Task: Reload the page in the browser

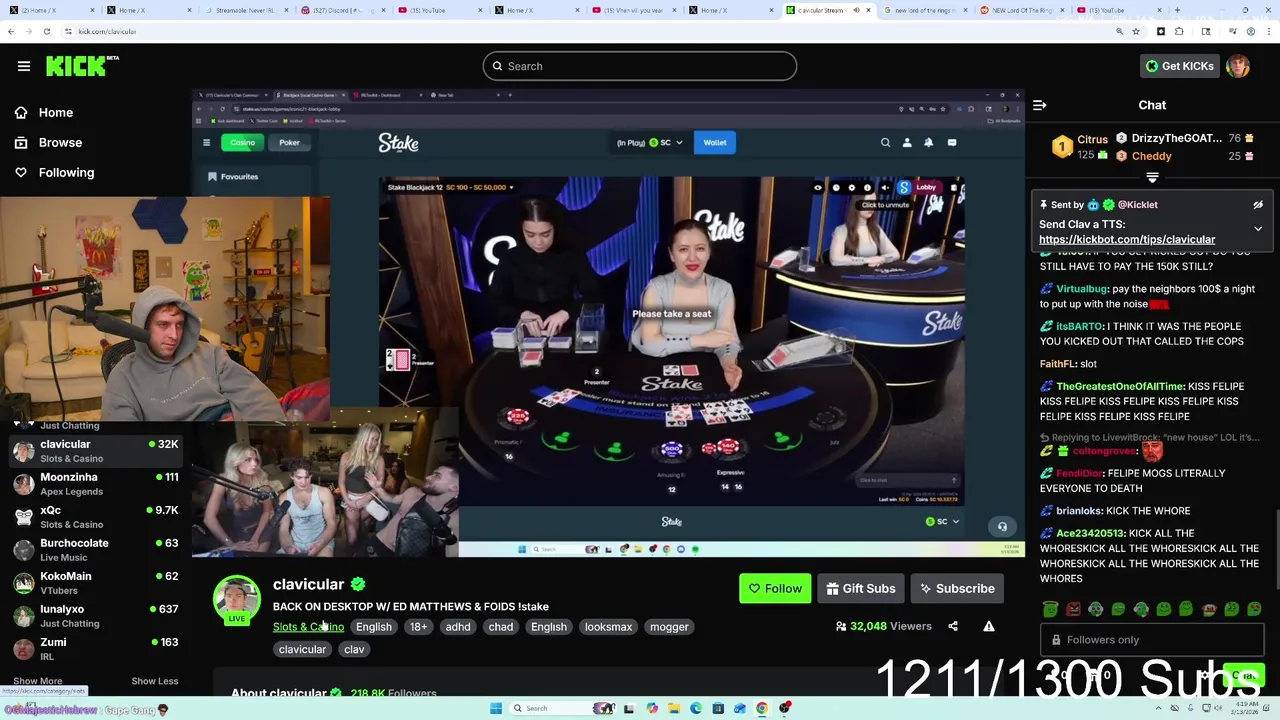Action: coord(46,31)
